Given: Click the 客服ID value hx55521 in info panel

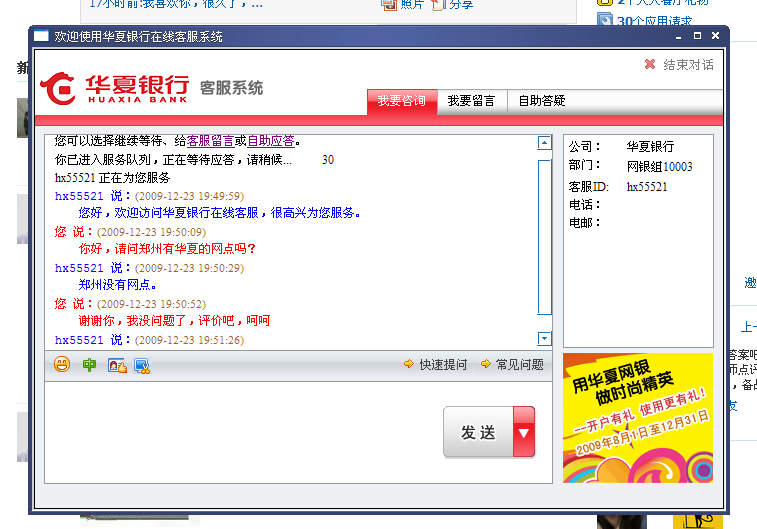Looking at the screenshot, I should click(647, 187).
